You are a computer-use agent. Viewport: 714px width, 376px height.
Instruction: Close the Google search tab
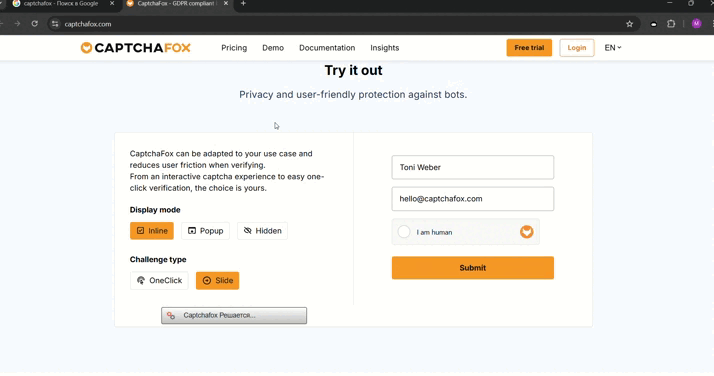coord(112,4)
